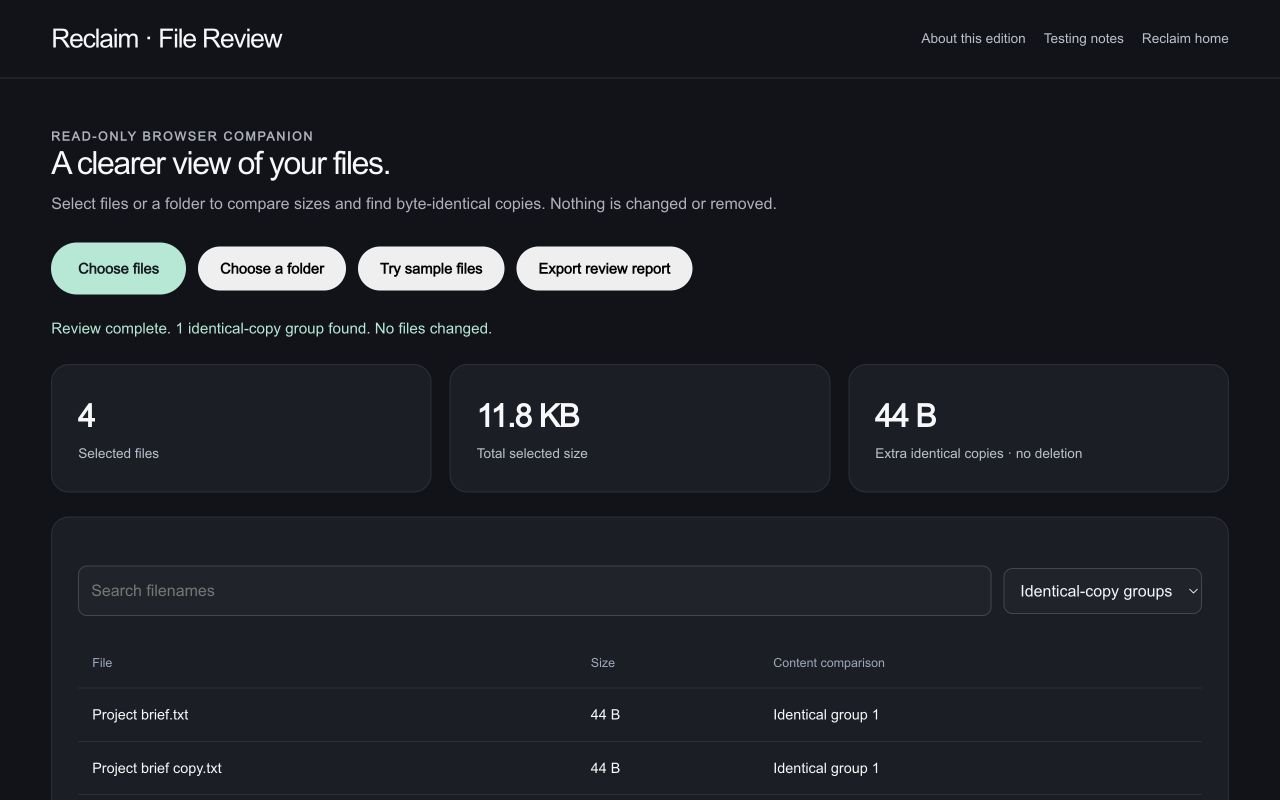Click the Read-only browser companion label

click(182, 136)
